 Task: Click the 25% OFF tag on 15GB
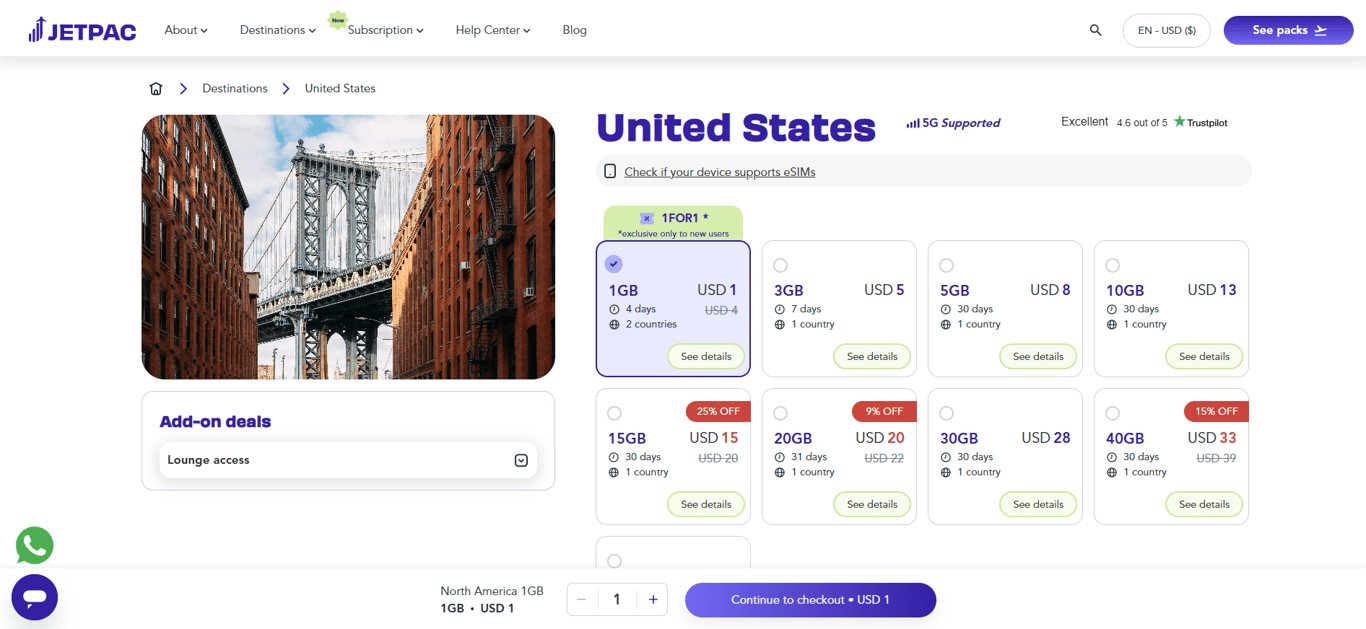(x=719, y=411)
